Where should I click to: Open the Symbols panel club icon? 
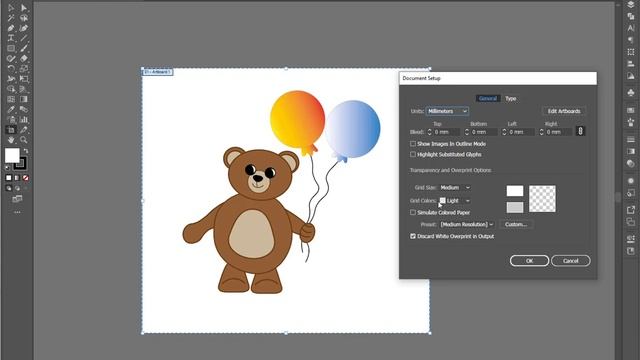tap(631, 93)
